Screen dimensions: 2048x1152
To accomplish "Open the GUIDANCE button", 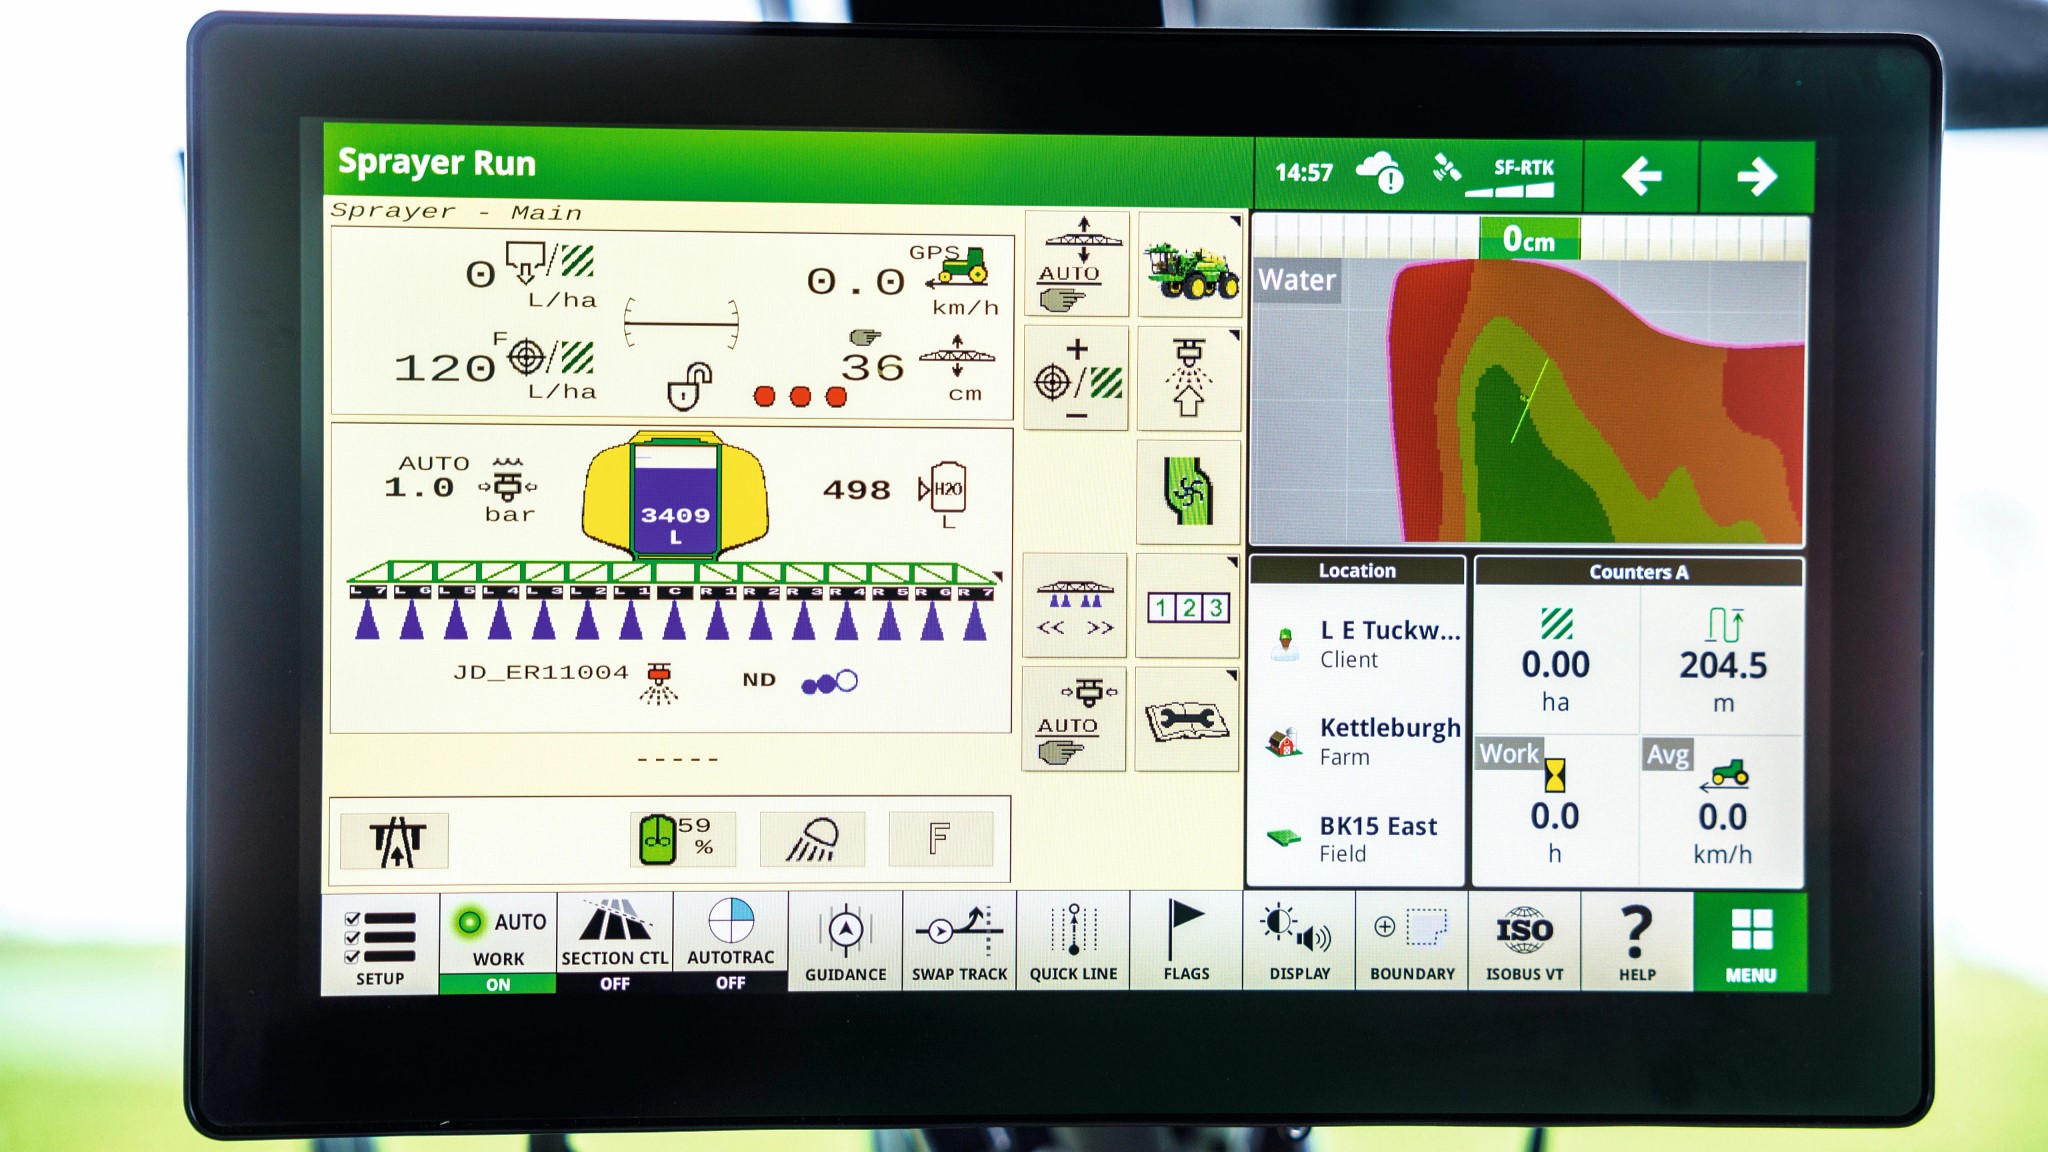I will pos(845,940).
